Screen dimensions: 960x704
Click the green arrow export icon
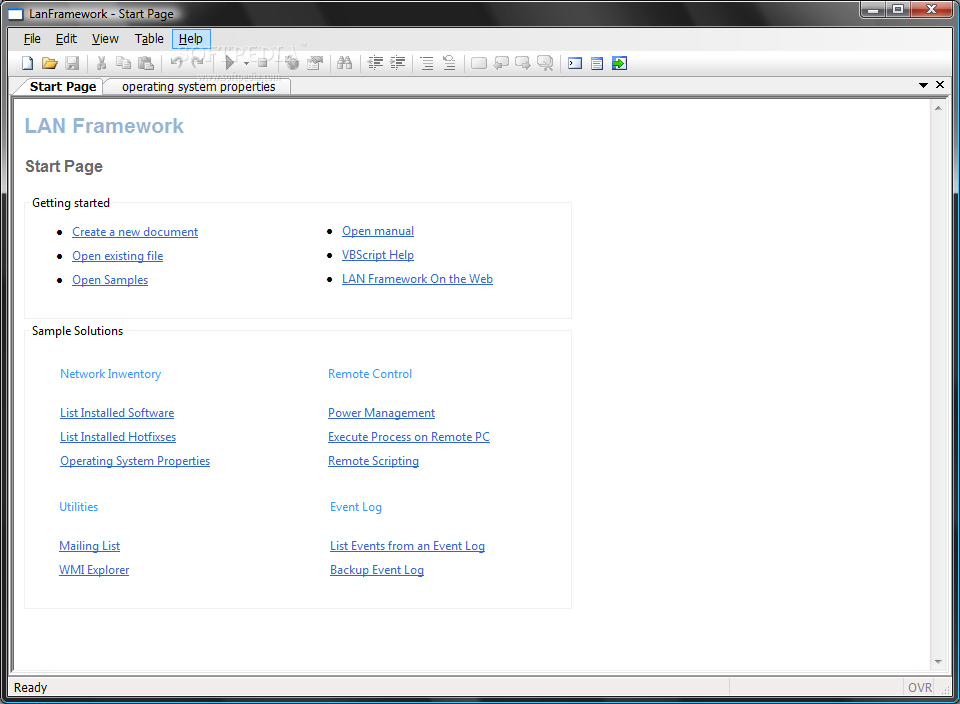[620, 63]
